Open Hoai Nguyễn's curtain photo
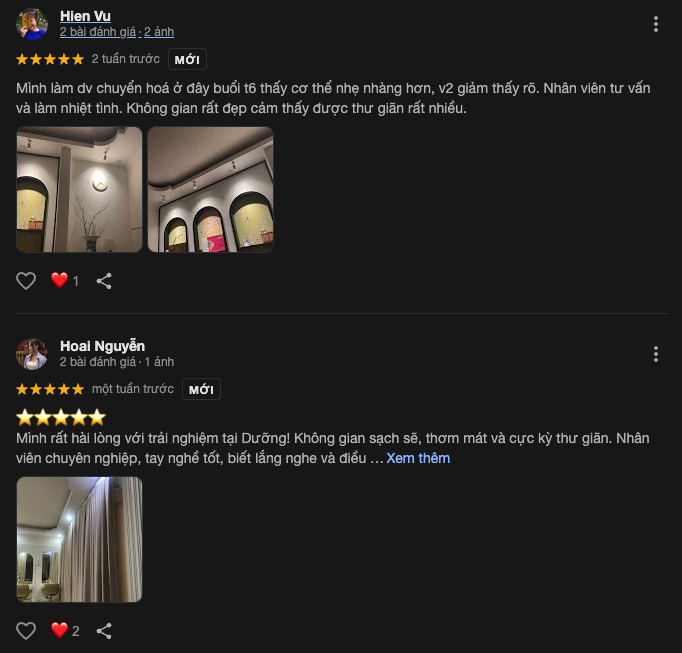The image size is (682, 653). click(x=79, y=539)
